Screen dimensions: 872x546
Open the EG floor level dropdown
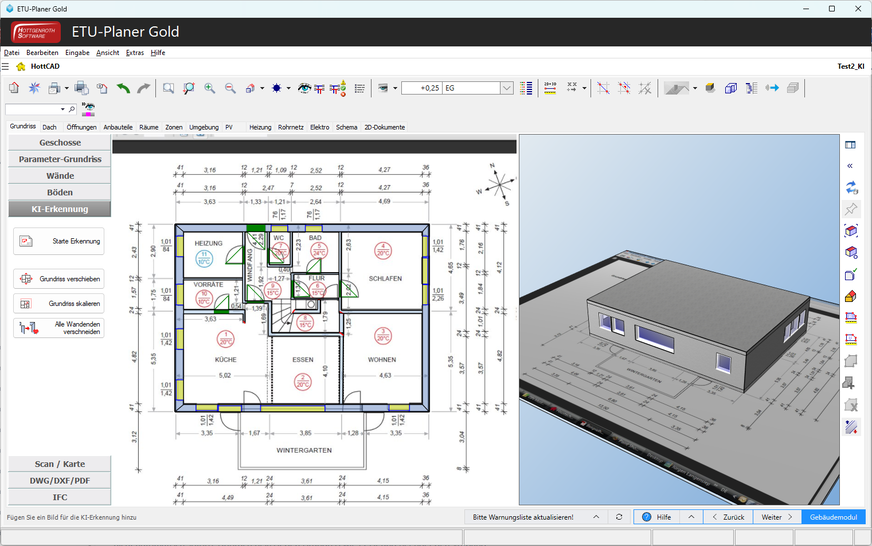(x=508, y=88)
